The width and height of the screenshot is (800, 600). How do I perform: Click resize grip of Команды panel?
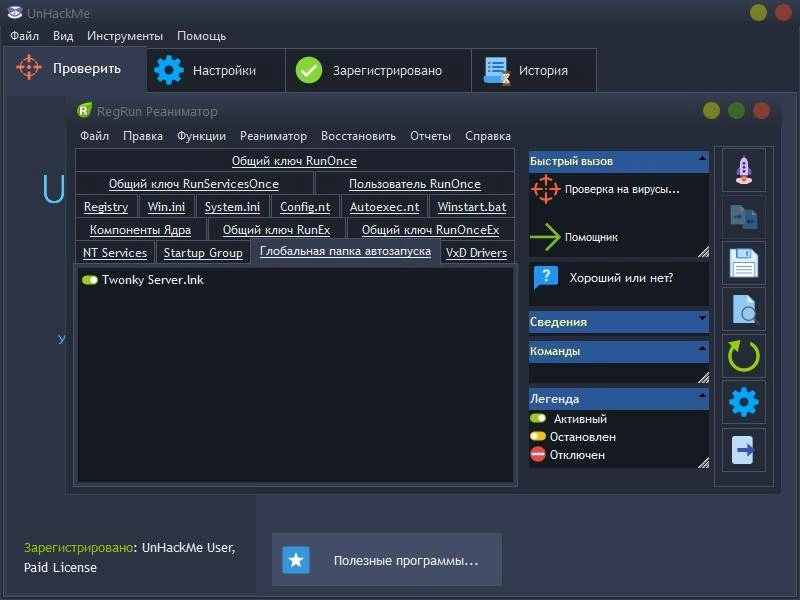(x=703, y=377)
